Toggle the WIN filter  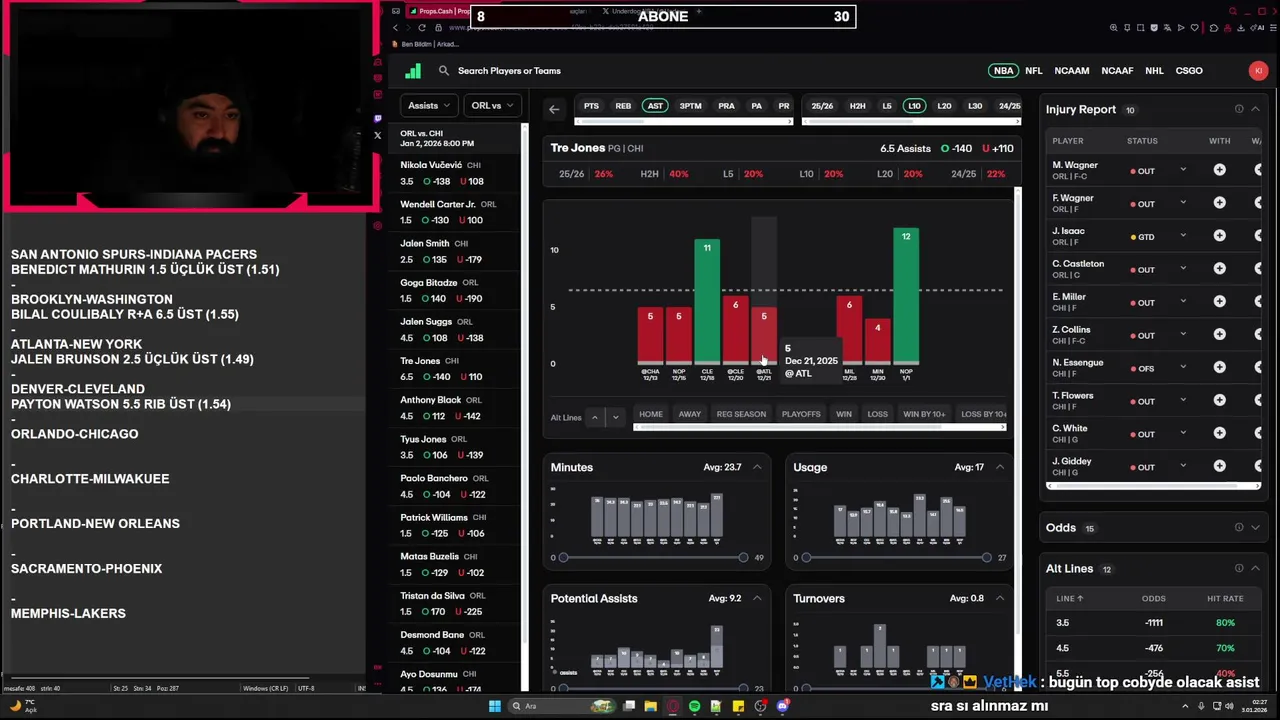(x=844, y=414)
